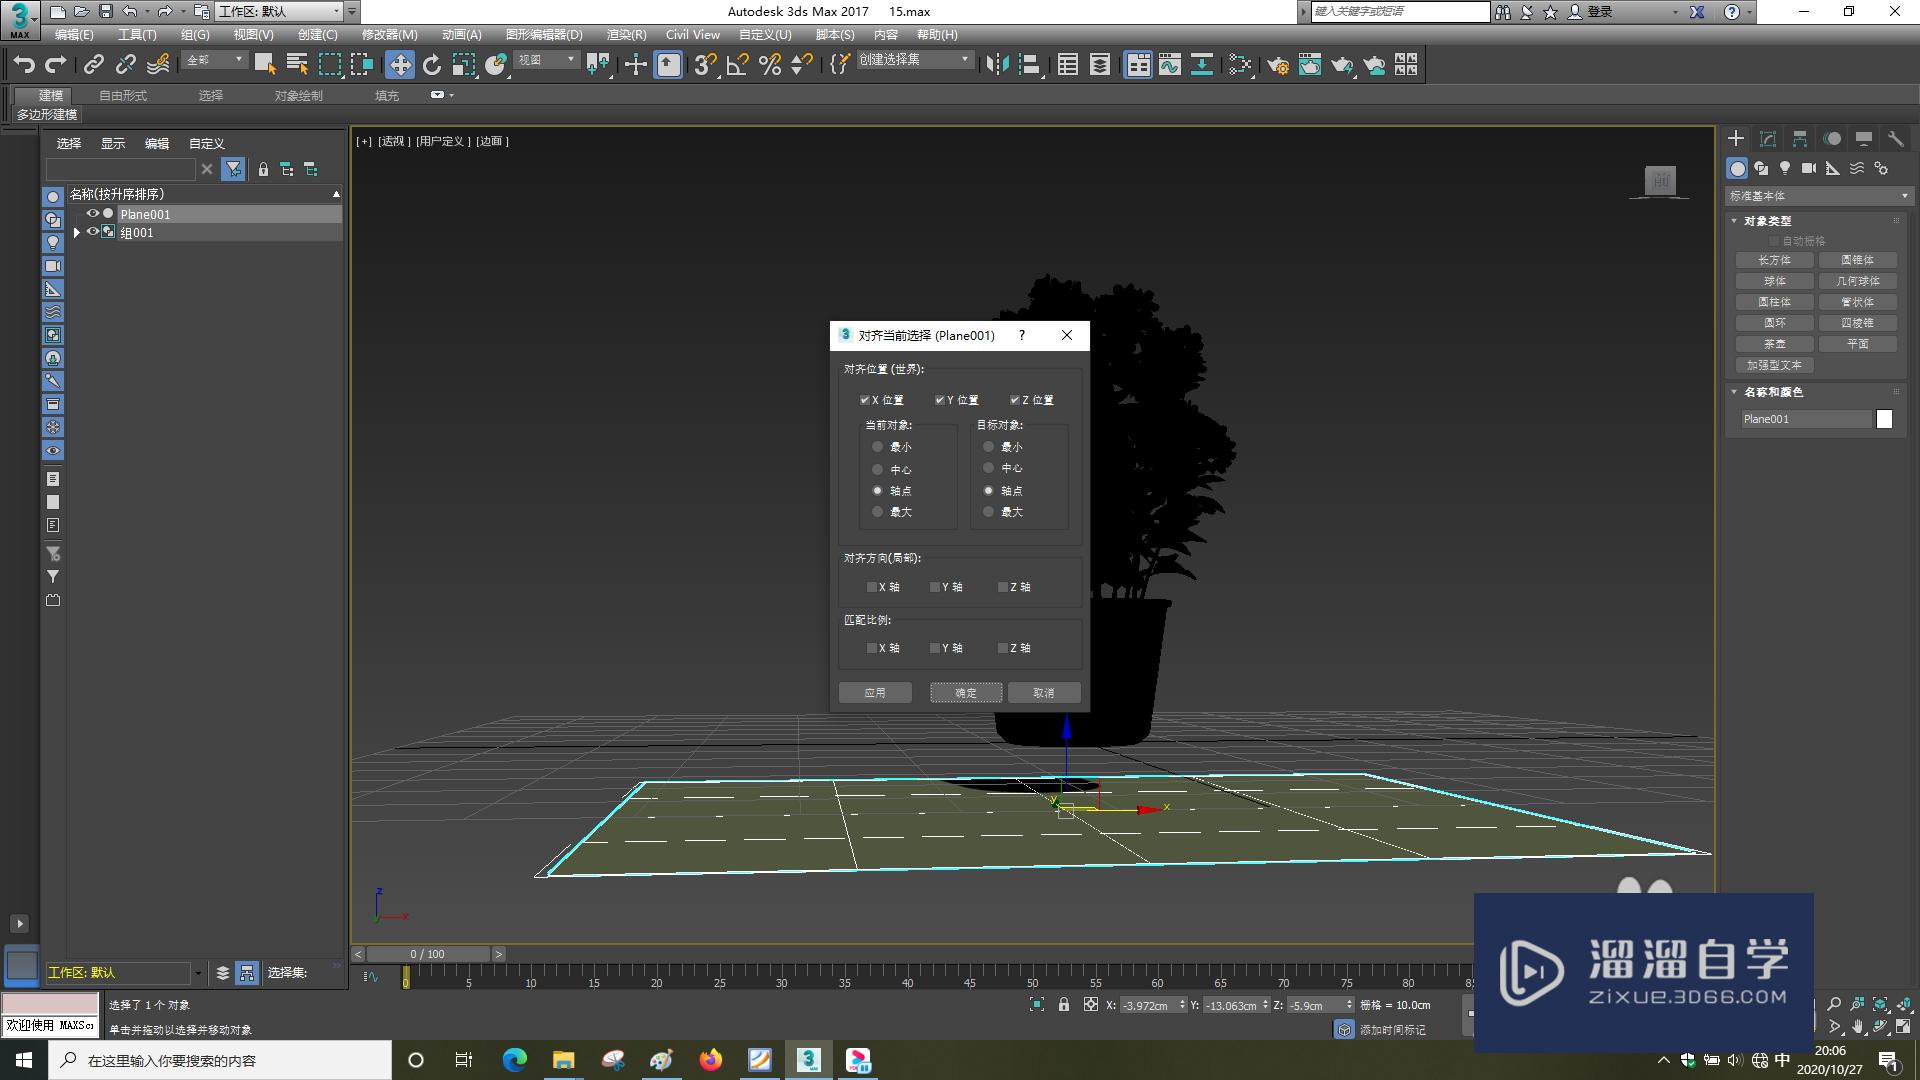
Task: Click the Create plus panel icon
Action: [x=1736, y=139]
